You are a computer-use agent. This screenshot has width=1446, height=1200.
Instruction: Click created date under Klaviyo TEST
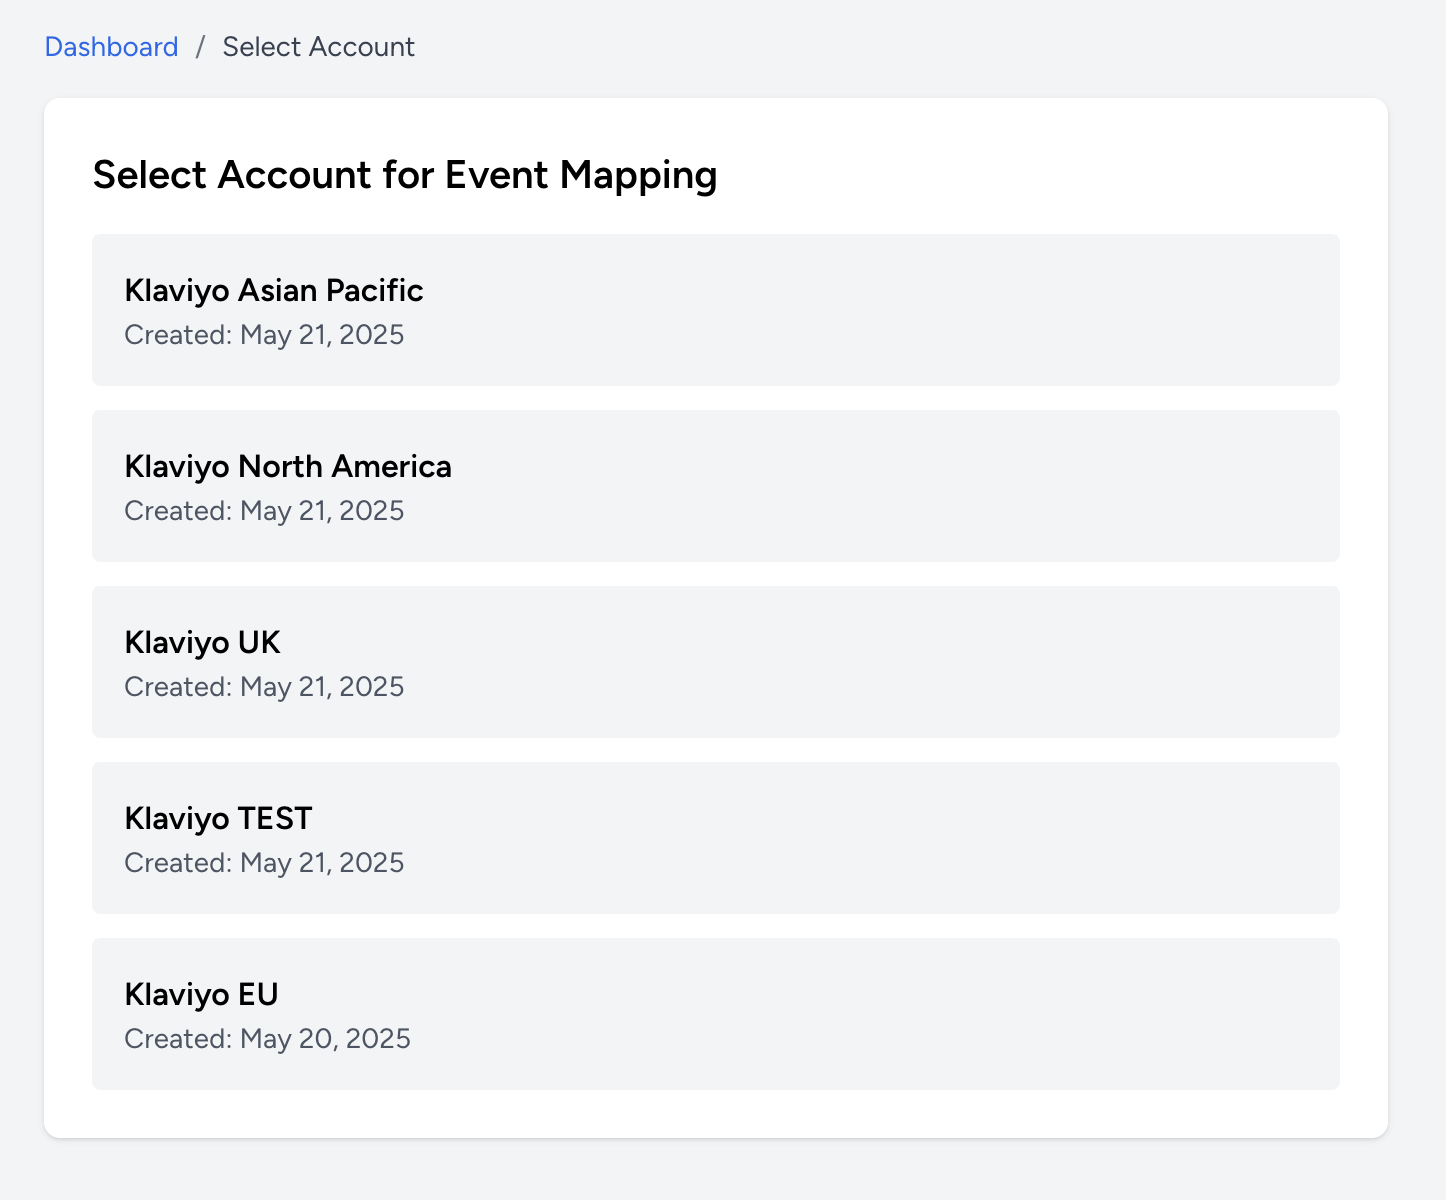(x=264, y=863)
